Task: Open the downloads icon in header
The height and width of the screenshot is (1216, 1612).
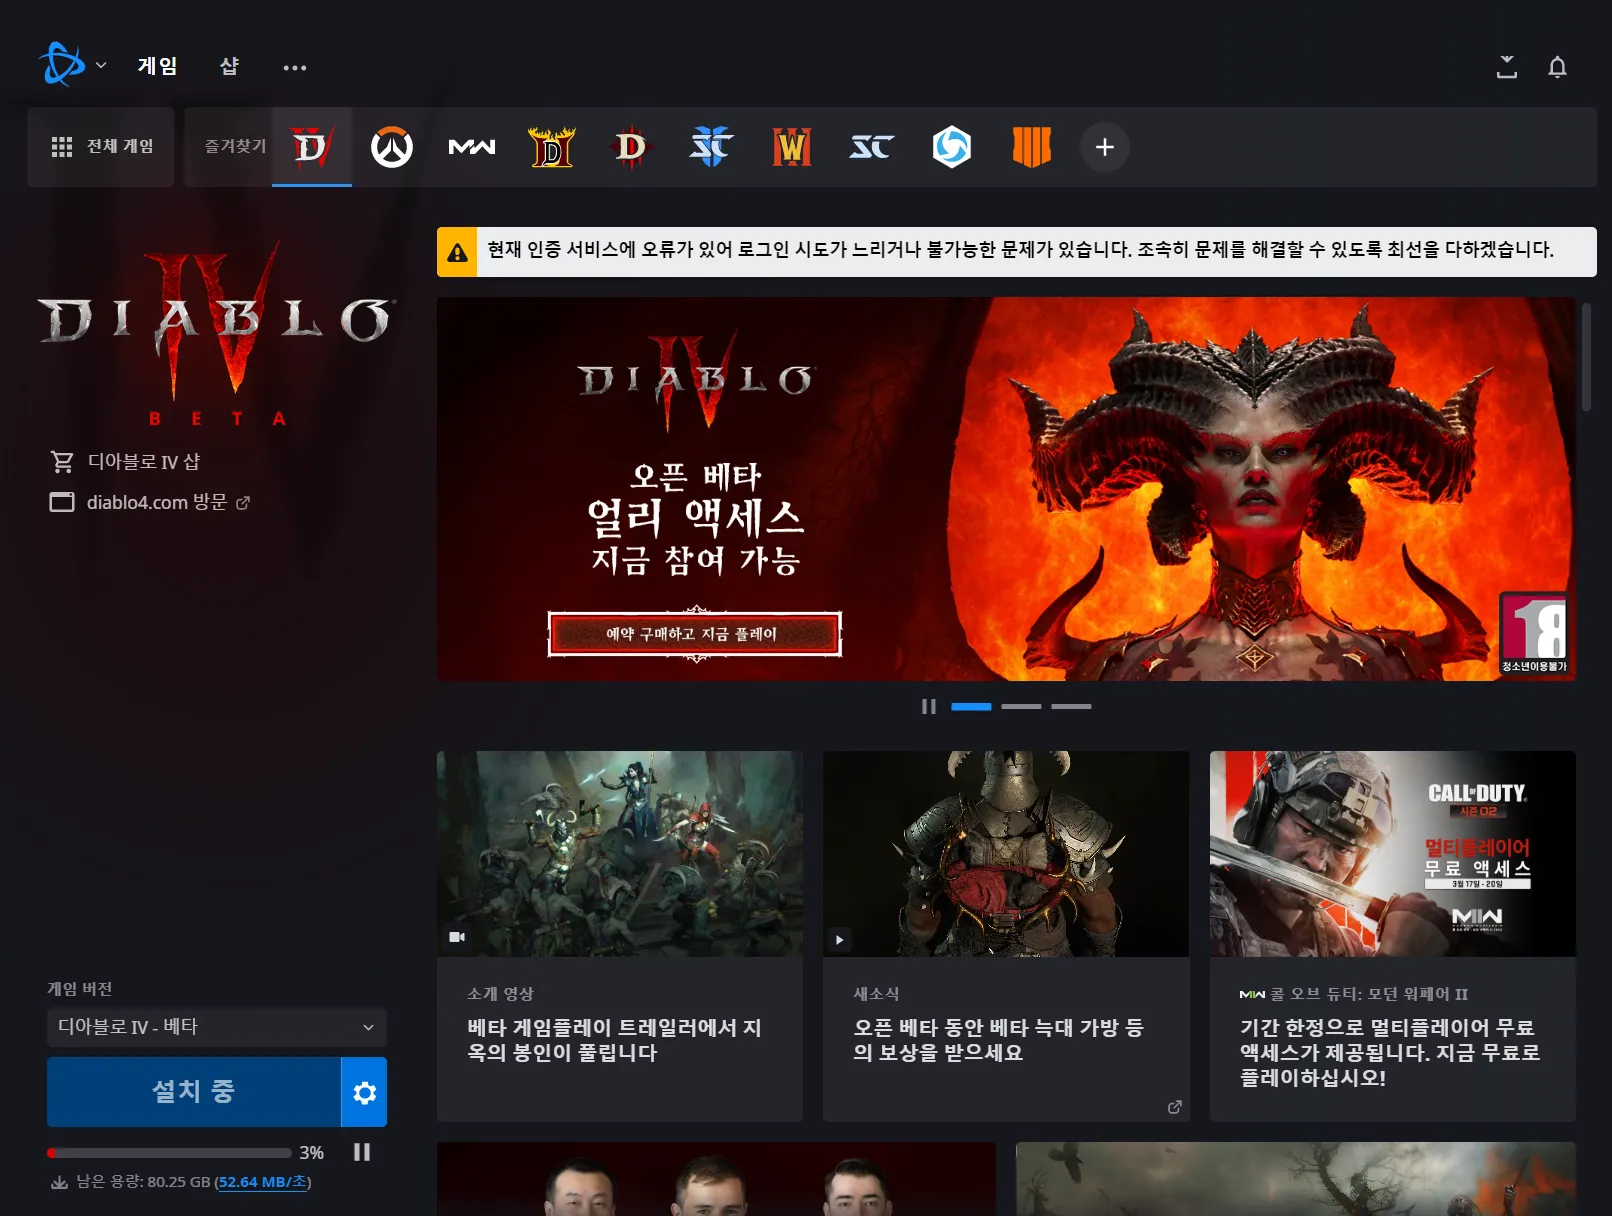Action: pos(1506,67)
